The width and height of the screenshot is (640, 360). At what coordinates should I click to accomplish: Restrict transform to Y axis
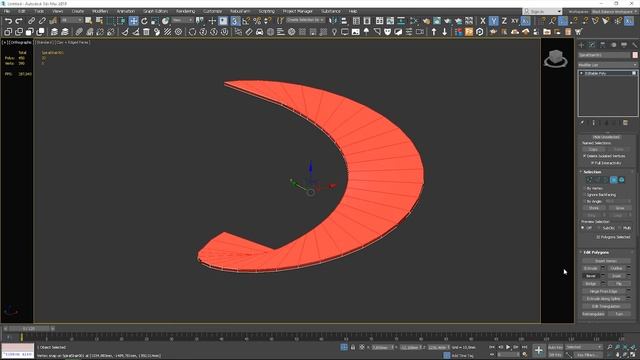(493, 20)
